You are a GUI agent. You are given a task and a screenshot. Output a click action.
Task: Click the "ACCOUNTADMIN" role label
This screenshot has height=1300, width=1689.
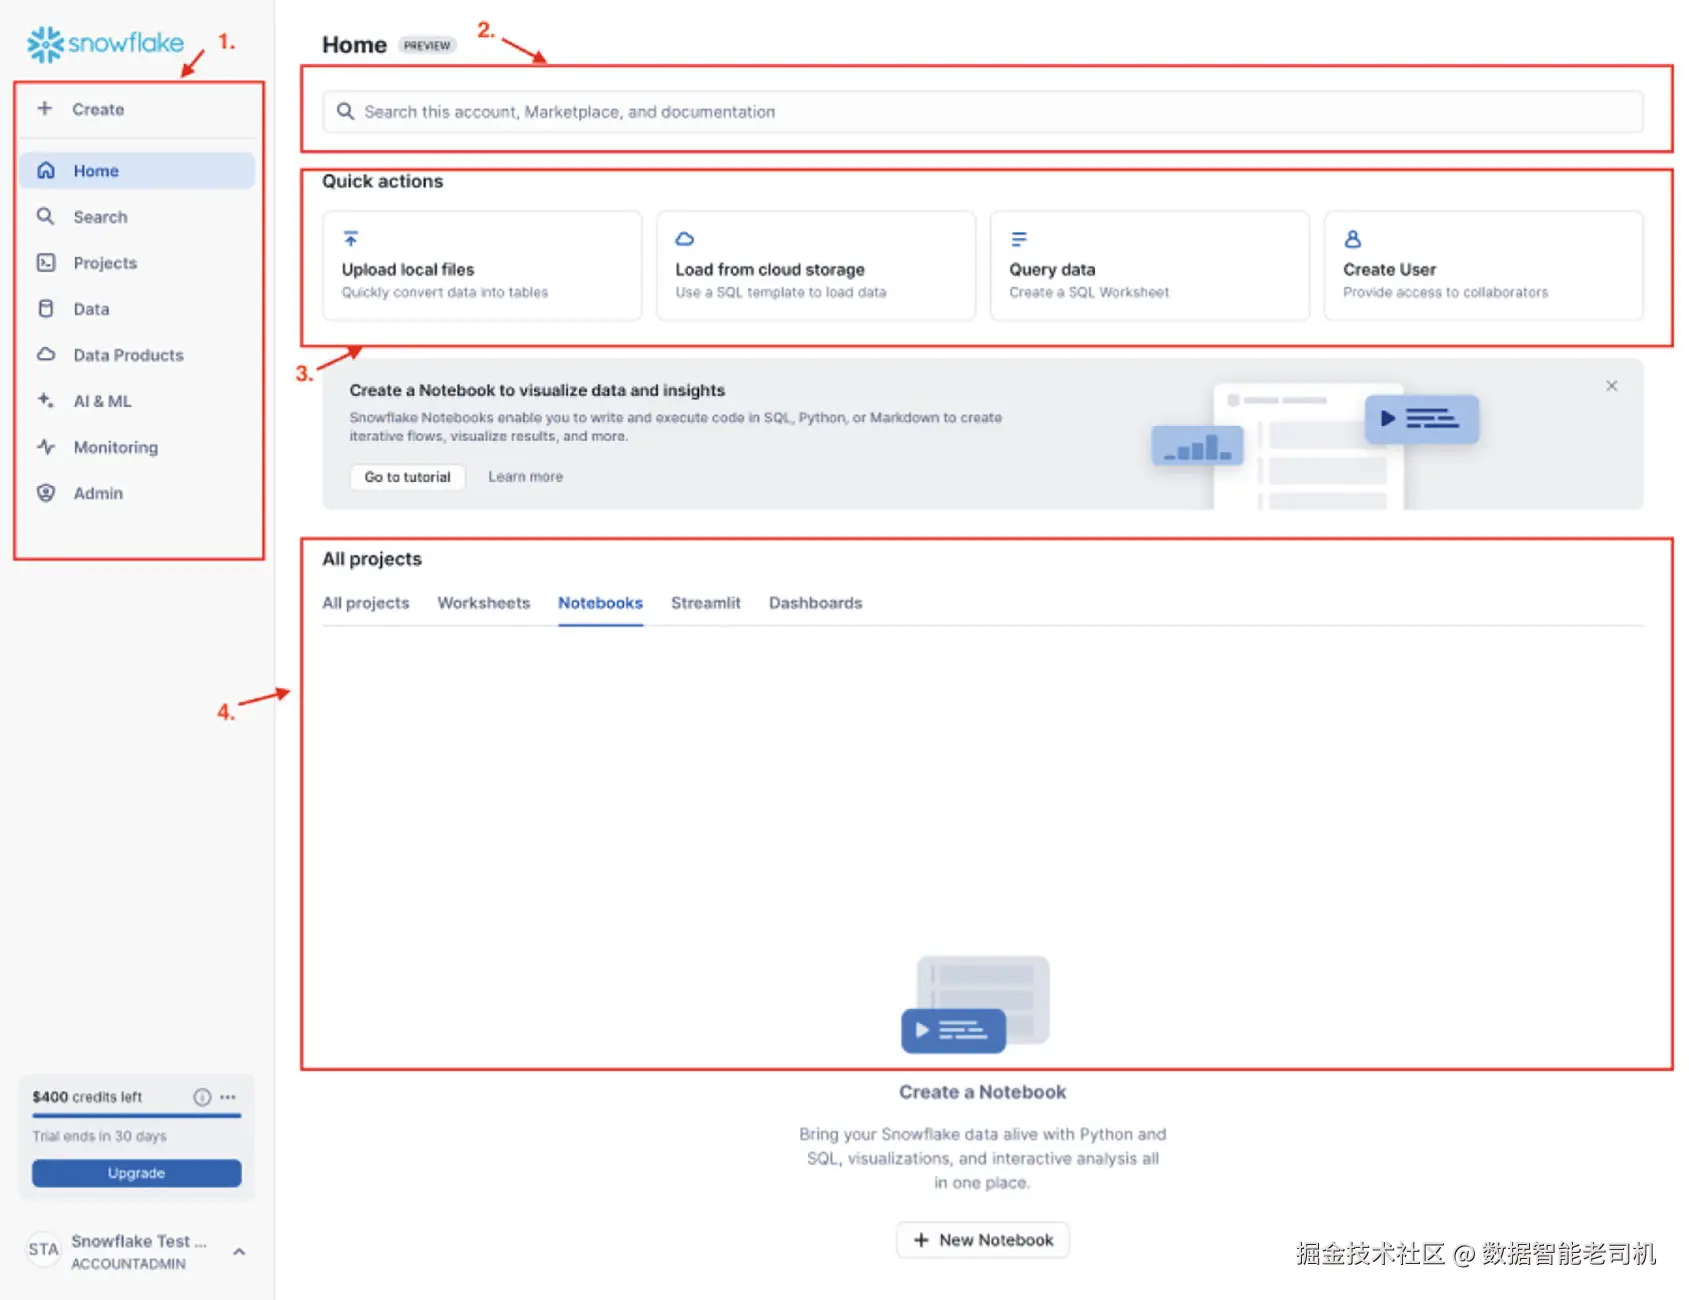pos(128,1264)
